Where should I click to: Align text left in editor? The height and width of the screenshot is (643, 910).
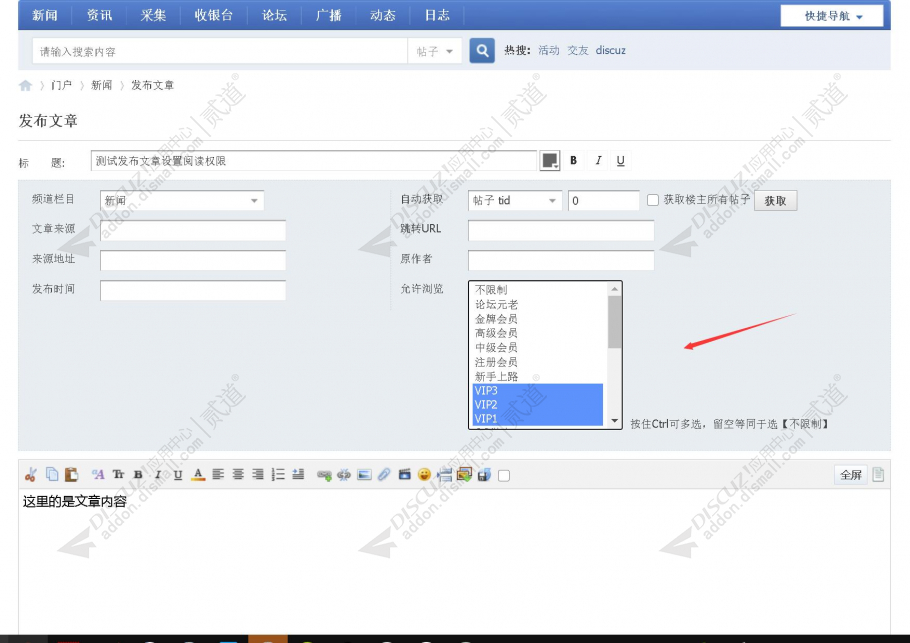click(218, 475)
